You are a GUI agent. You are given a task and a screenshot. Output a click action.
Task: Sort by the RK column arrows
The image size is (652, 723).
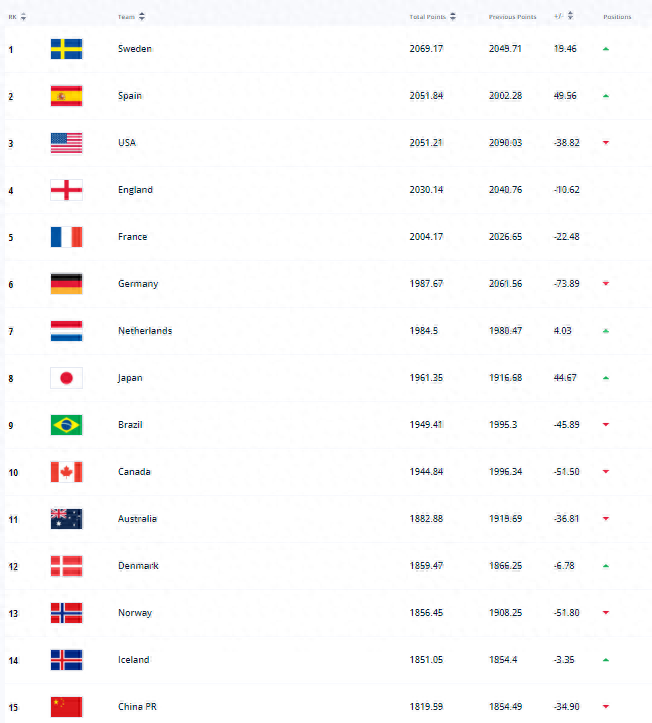[24, 17]
